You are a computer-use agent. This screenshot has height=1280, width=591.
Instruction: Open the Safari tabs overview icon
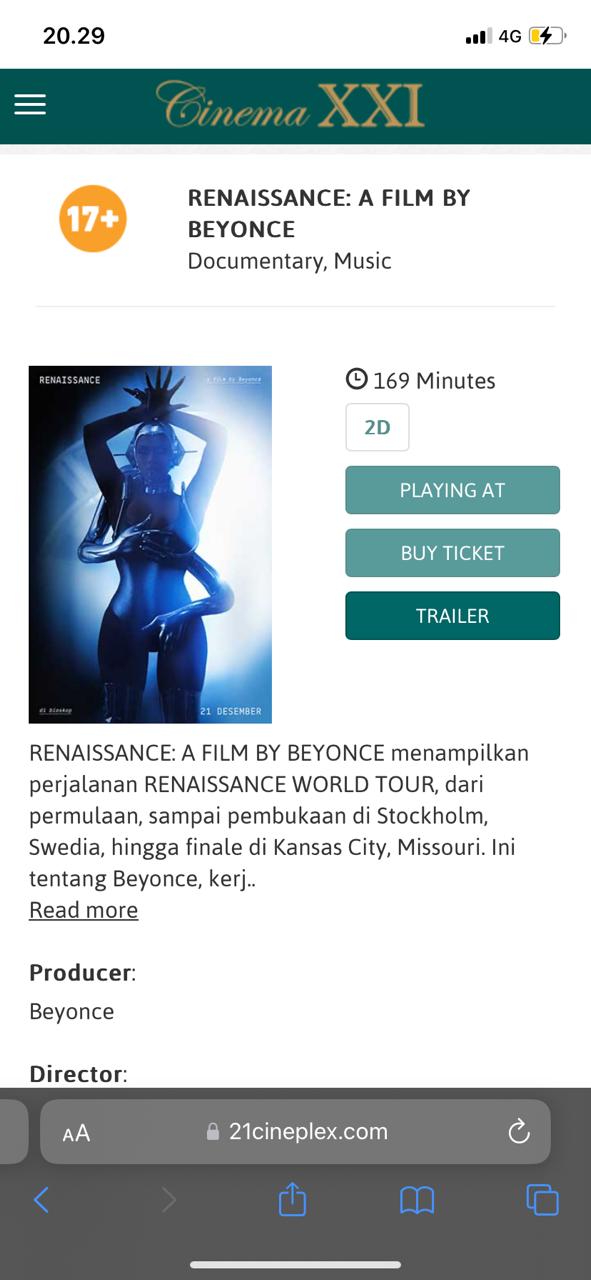(542, 1199)
